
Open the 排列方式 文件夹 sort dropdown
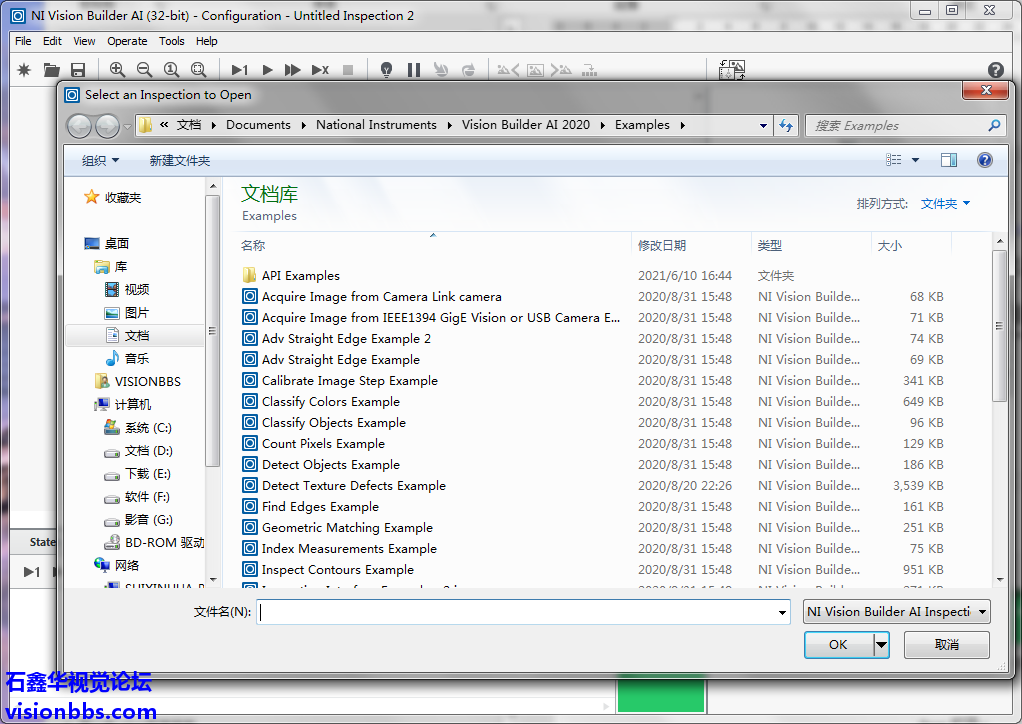(x=945, y=204)
